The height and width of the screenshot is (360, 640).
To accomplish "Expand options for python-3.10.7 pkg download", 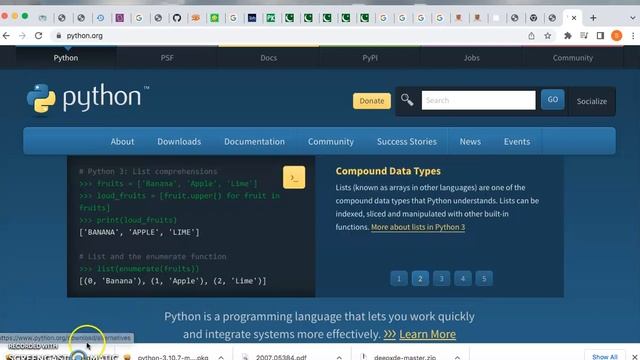I will (221, 357).
